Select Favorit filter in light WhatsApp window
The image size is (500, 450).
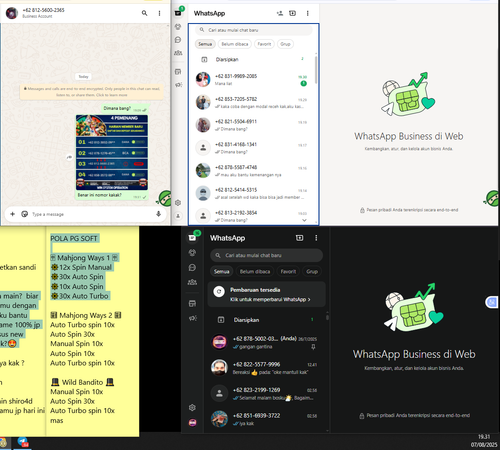264,44
